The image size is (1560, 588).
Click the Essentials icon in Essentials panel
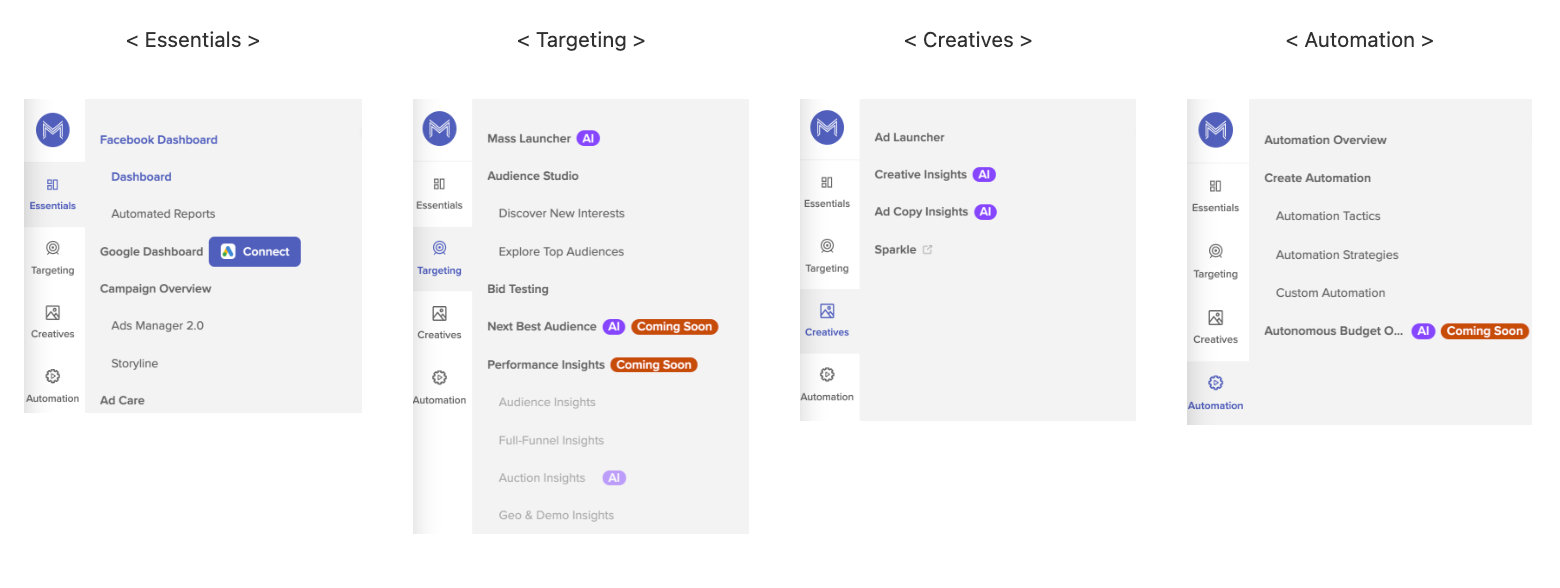(x=53, y=185)
